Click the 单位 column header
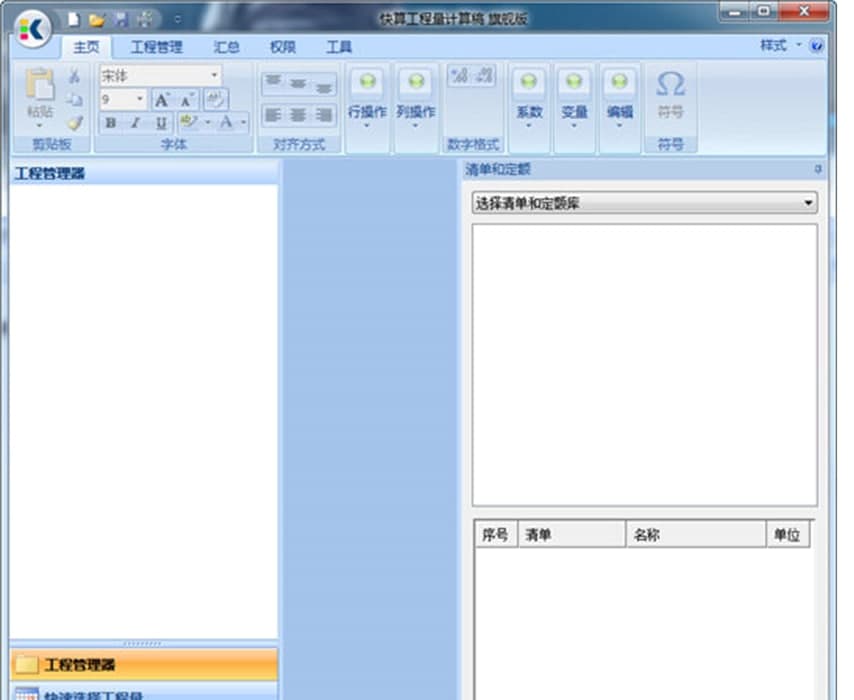 click(788, 534)
